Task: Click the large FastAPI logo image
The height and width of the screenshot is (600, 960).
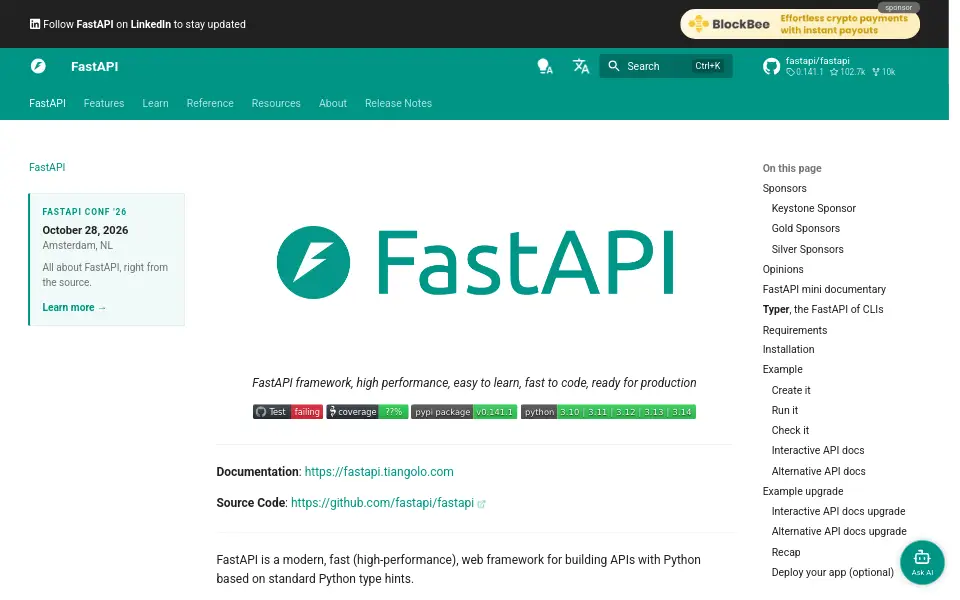Action: [475, 263]
